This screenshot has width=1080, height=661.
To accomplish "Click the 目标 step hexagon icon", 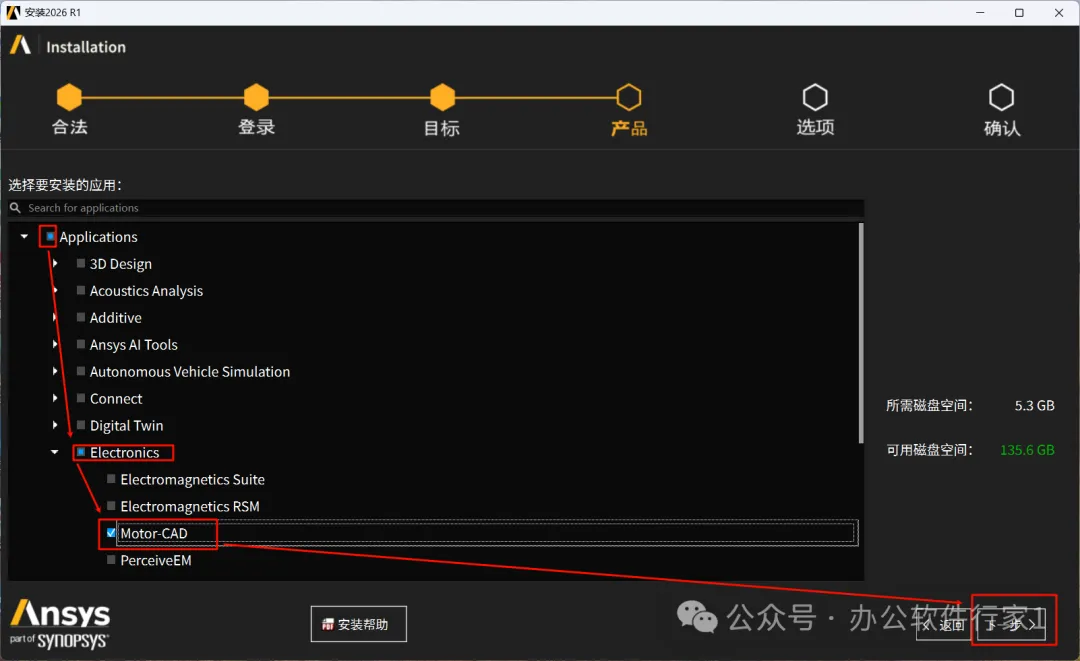I will (x=442, y=97).
